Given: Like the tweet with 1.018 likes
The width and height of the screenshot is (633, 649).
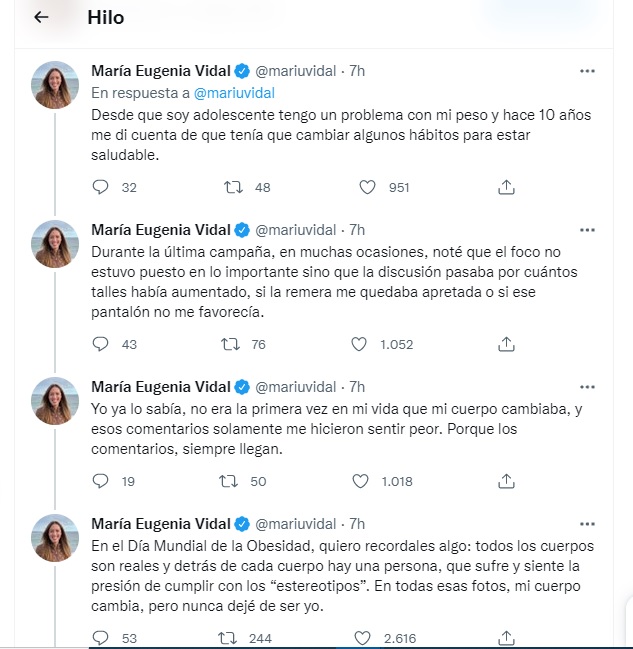Looking at the screenshot, I should tap(360, 481).
